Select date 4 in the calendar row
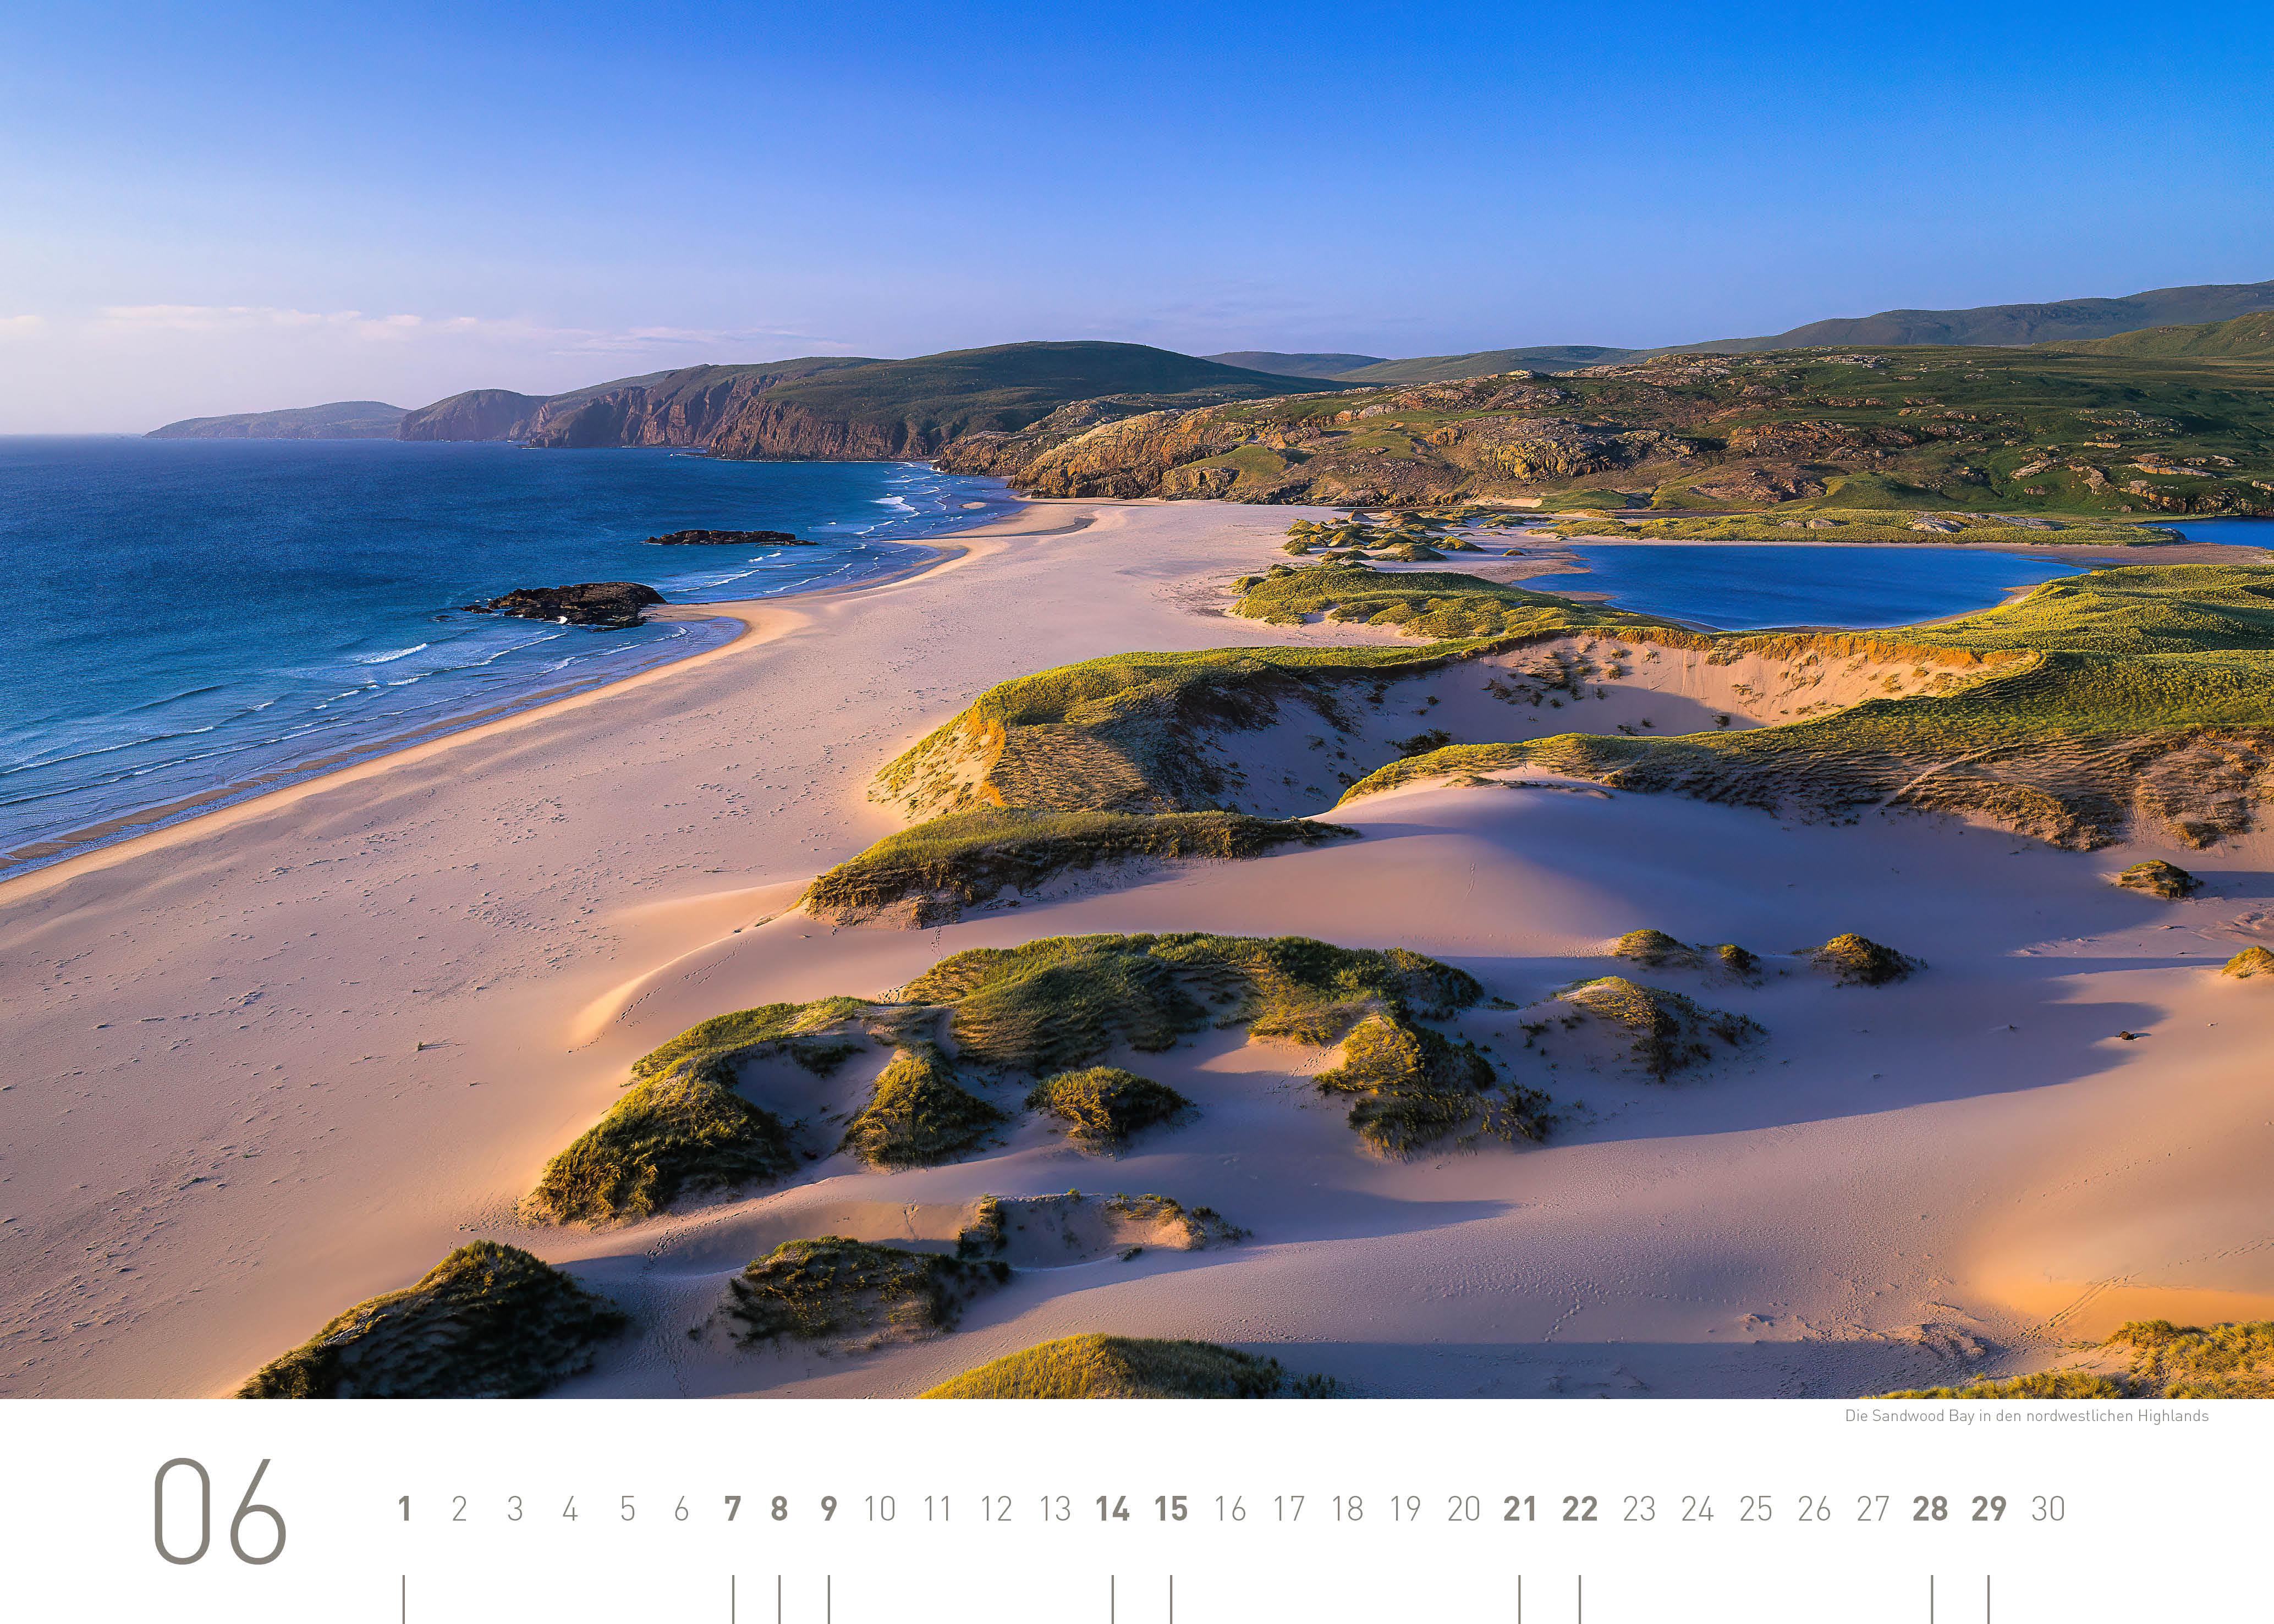This screenshot has width=2274, height=1624. click(570, 1508)
